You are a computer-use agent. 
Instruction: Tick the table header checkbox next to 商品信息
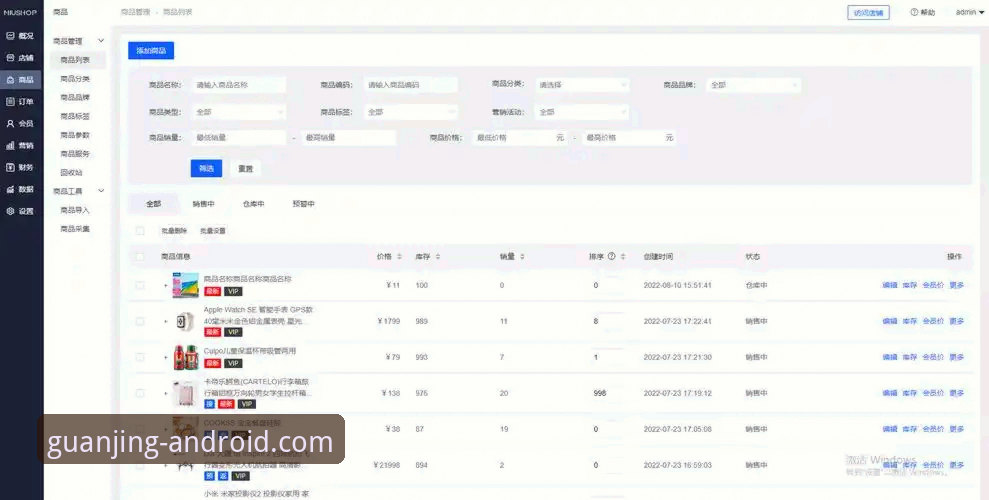point(140,257)
